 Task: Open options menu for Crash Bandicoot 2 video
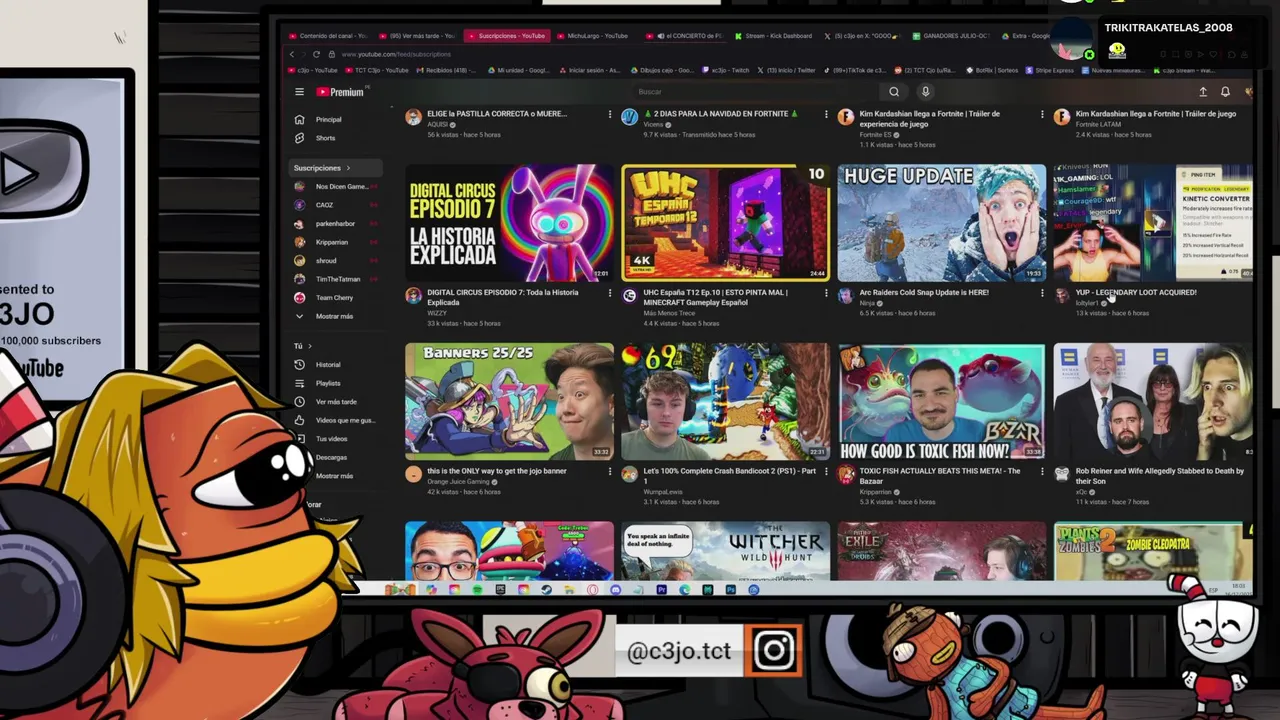[x=826, y=472]
